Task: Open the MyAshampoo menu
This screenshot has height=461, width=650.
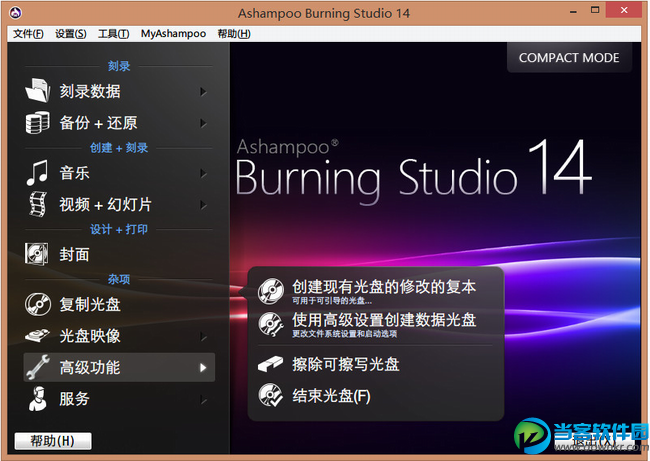Action: 173,34
